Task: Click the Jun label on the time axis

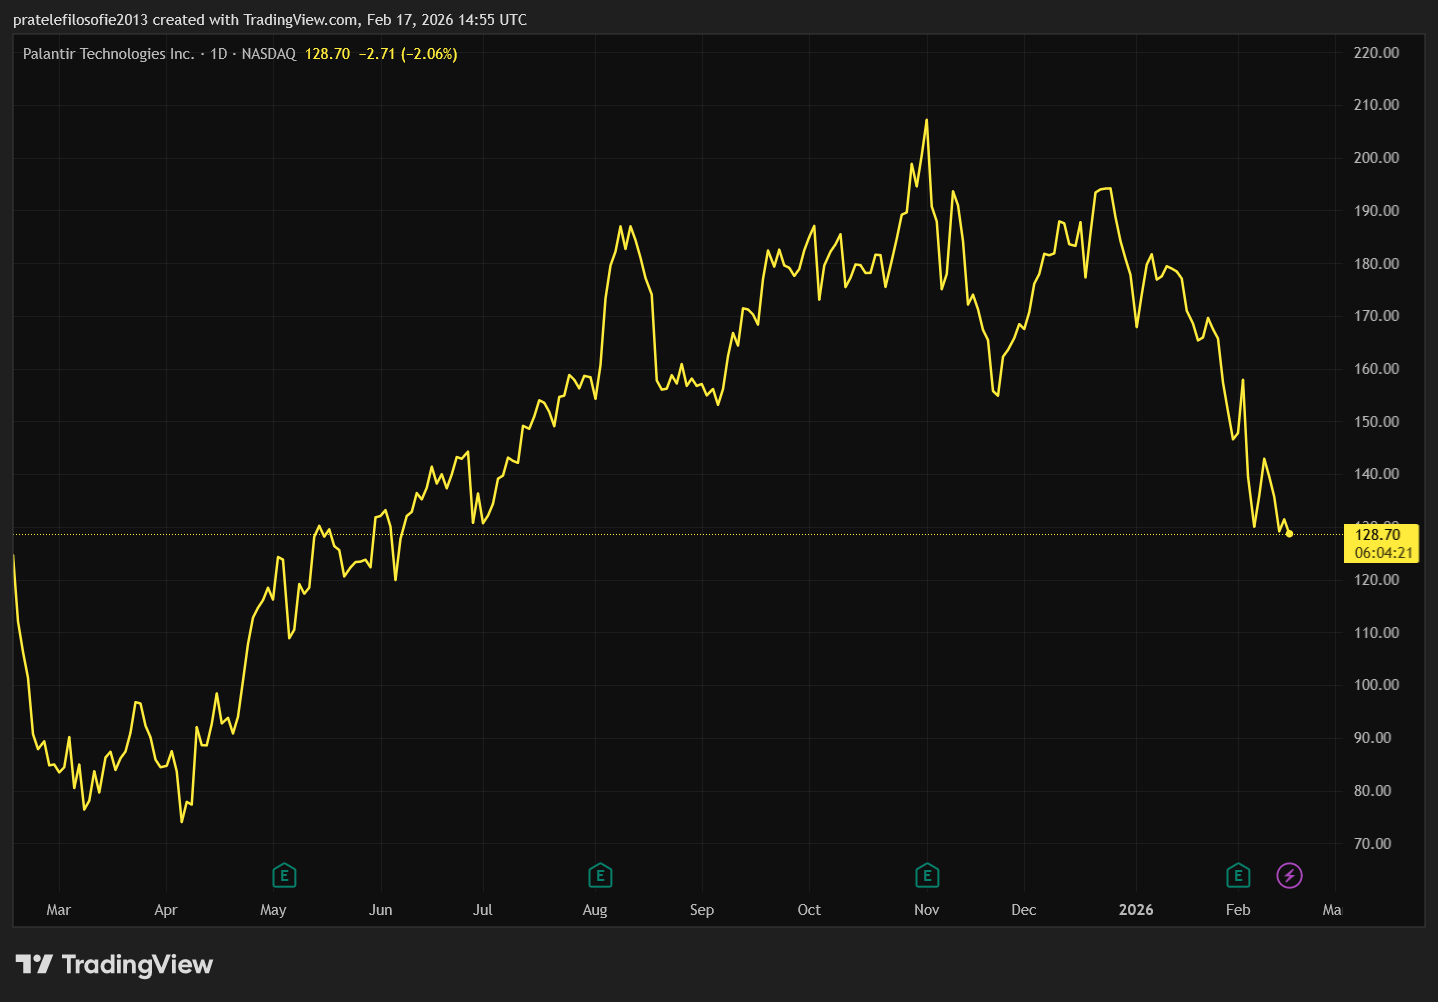Action: pos(381,910)
